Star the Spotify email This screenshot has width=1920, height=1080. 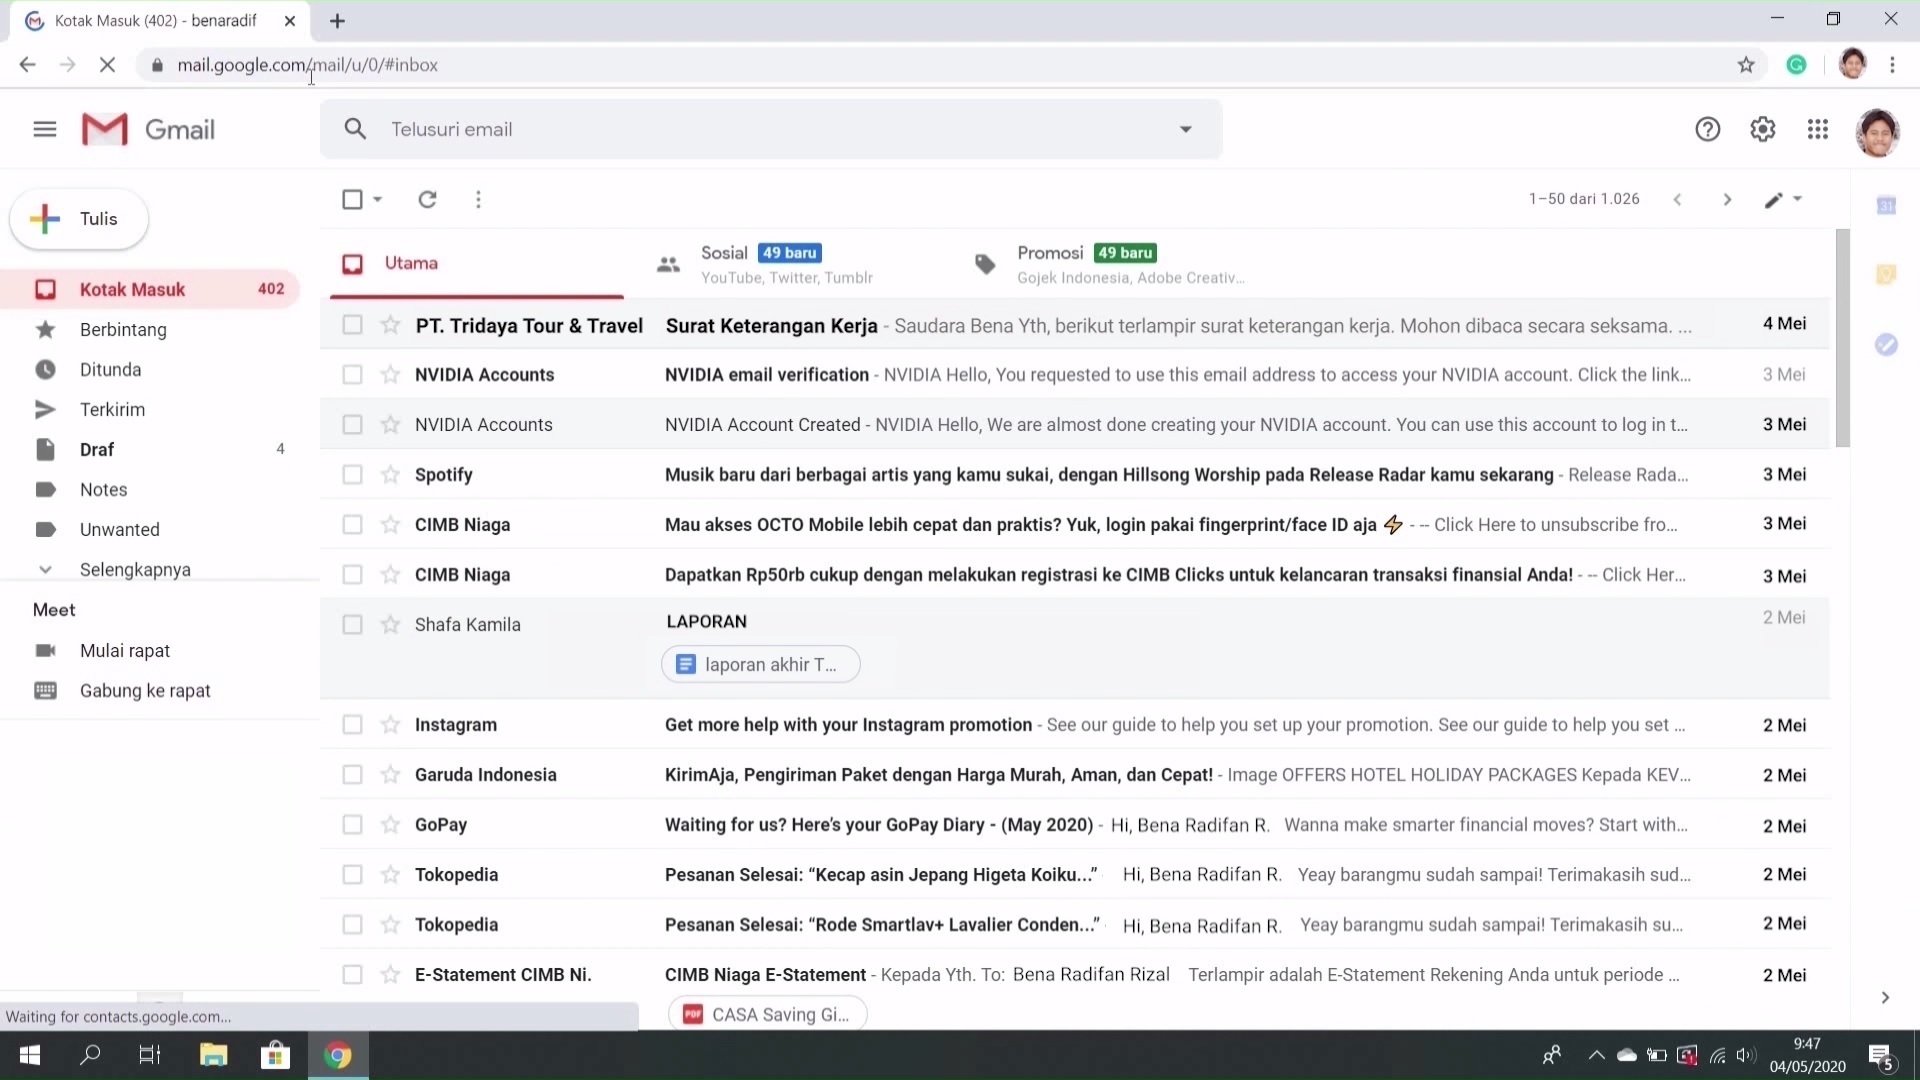pos(390,475)
